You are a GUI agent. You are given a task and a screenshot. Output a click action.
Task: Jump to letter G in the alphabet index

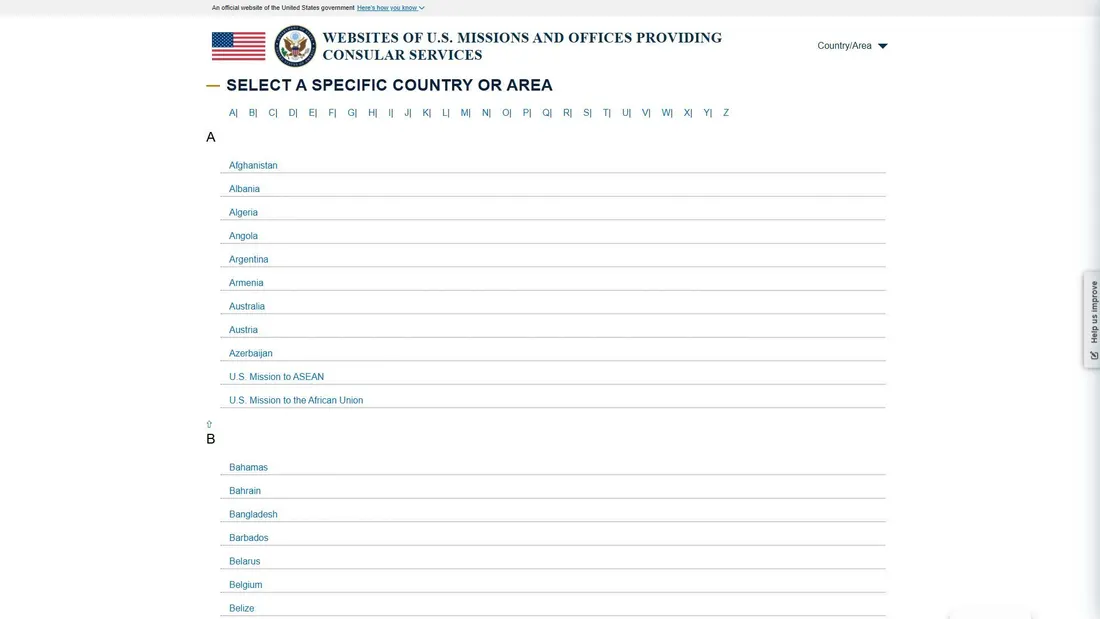352,112
